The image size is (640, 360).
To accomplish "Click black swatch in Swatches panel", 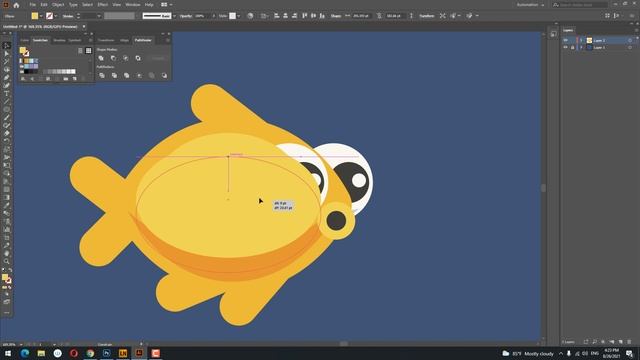I will [26, 71].
